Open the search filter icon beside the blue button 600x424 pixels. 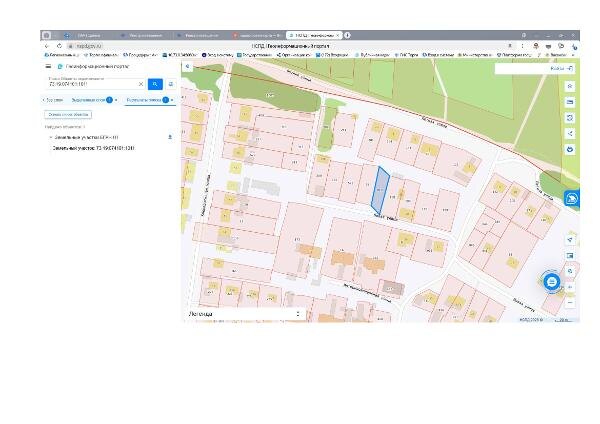[171, 84]
